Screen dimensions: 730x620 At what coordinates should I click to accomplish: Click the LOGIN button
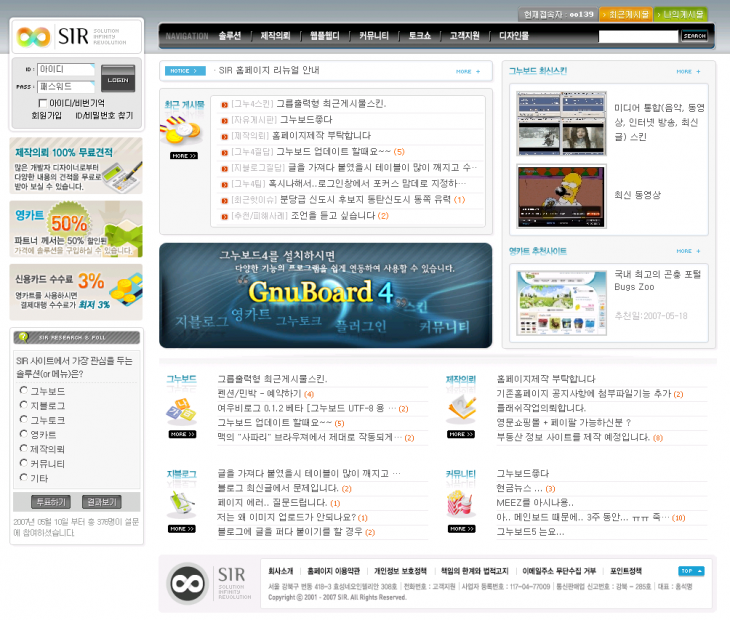(118, 78)
